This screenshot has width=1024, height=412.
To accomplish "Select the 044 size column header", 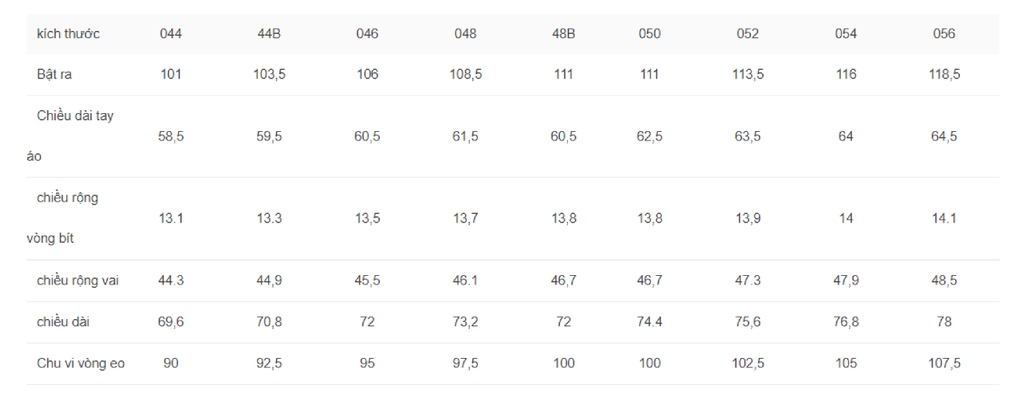I will [x=170, y=34].
